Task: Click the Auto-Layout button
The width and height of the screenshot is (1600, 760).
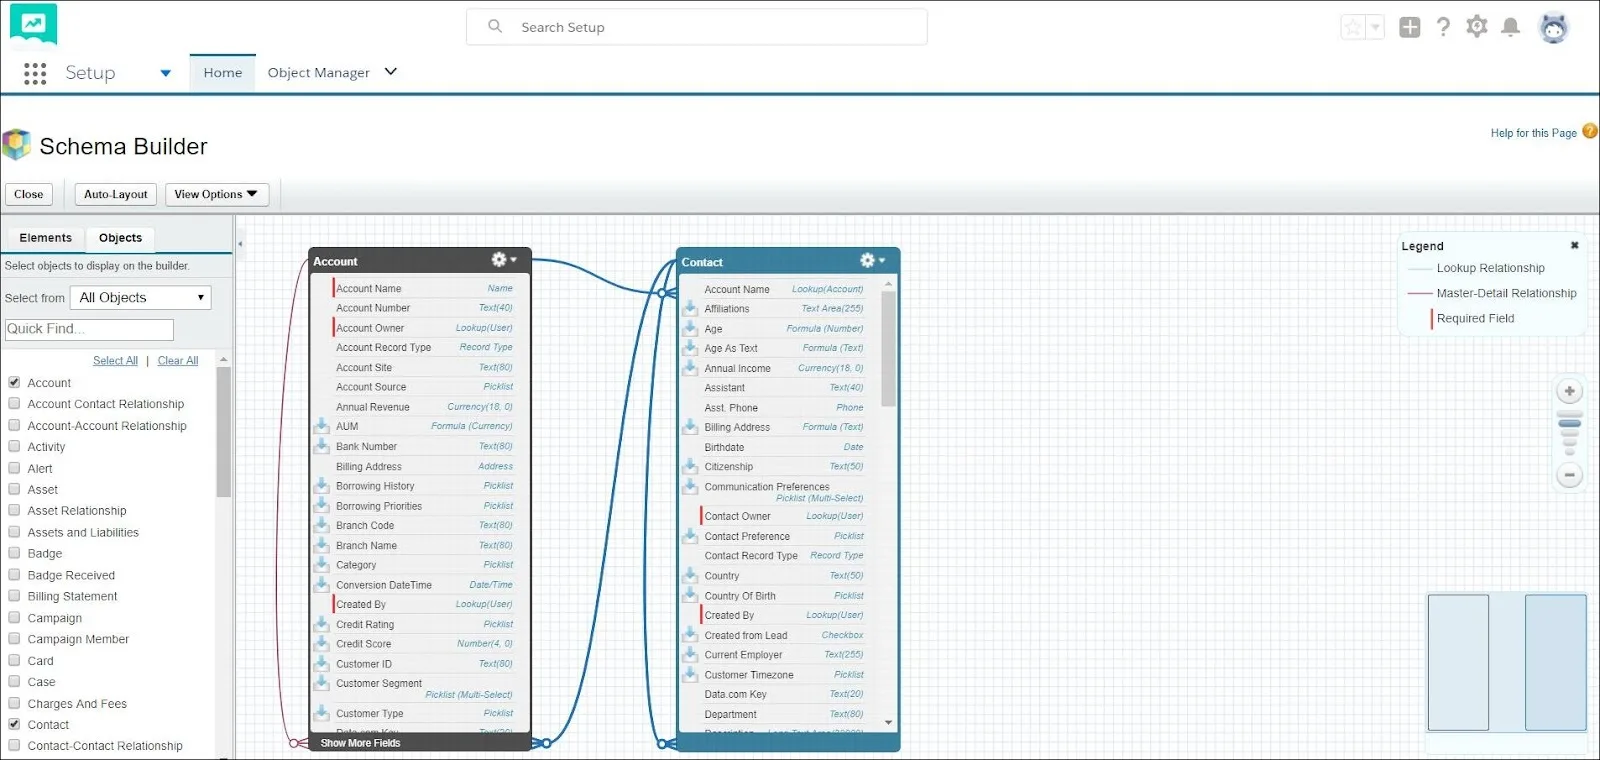Action: pos(116,194)
